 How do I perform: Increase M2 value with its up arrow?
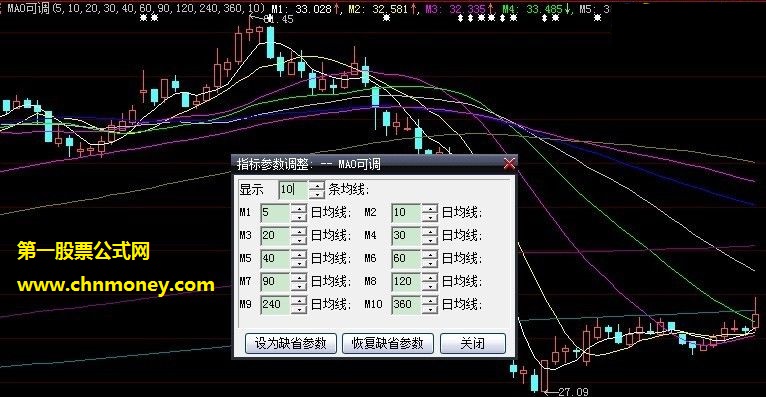(430, 209)
